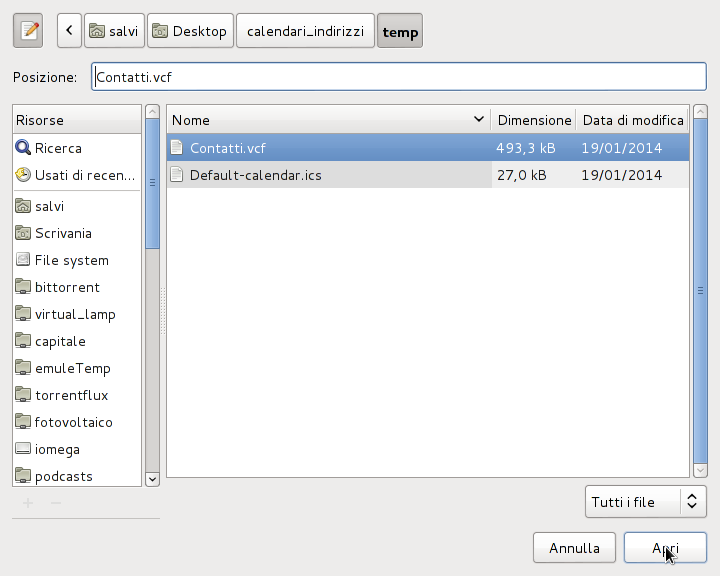Viewport: 720px width, 576px height.
Task: Open the Tutti i file filter dropdown
Action: pyautogui.click(x=646, y=502)
